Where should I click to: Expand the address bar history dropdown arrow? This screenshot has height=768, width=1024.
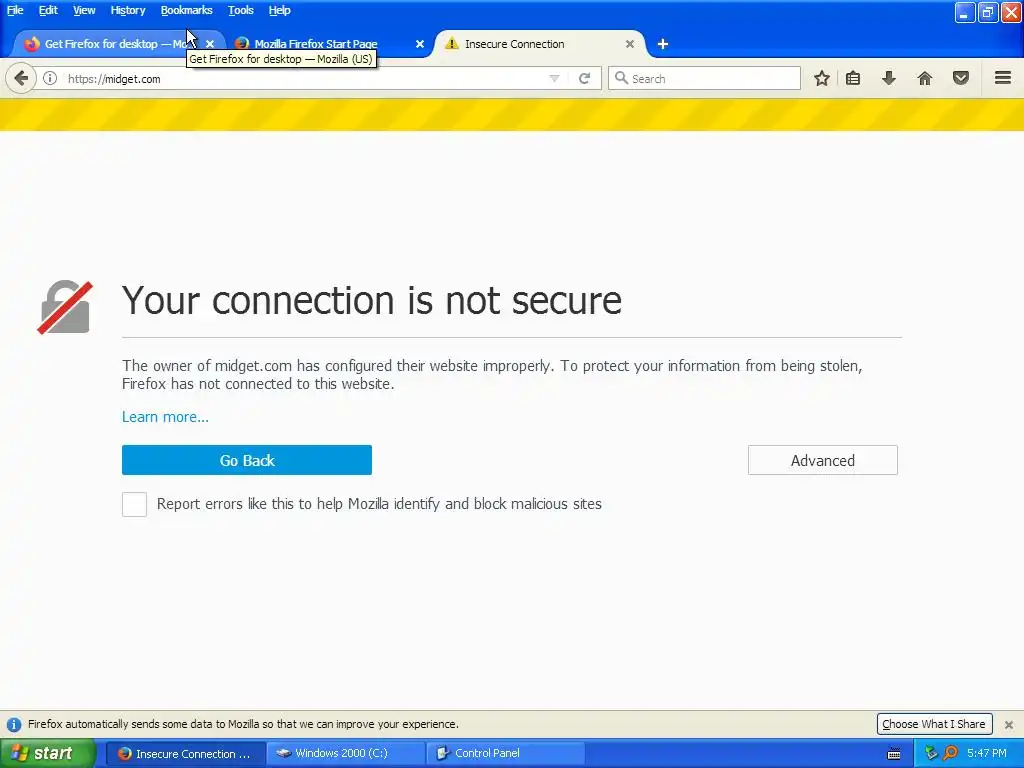tap(554, 78)
